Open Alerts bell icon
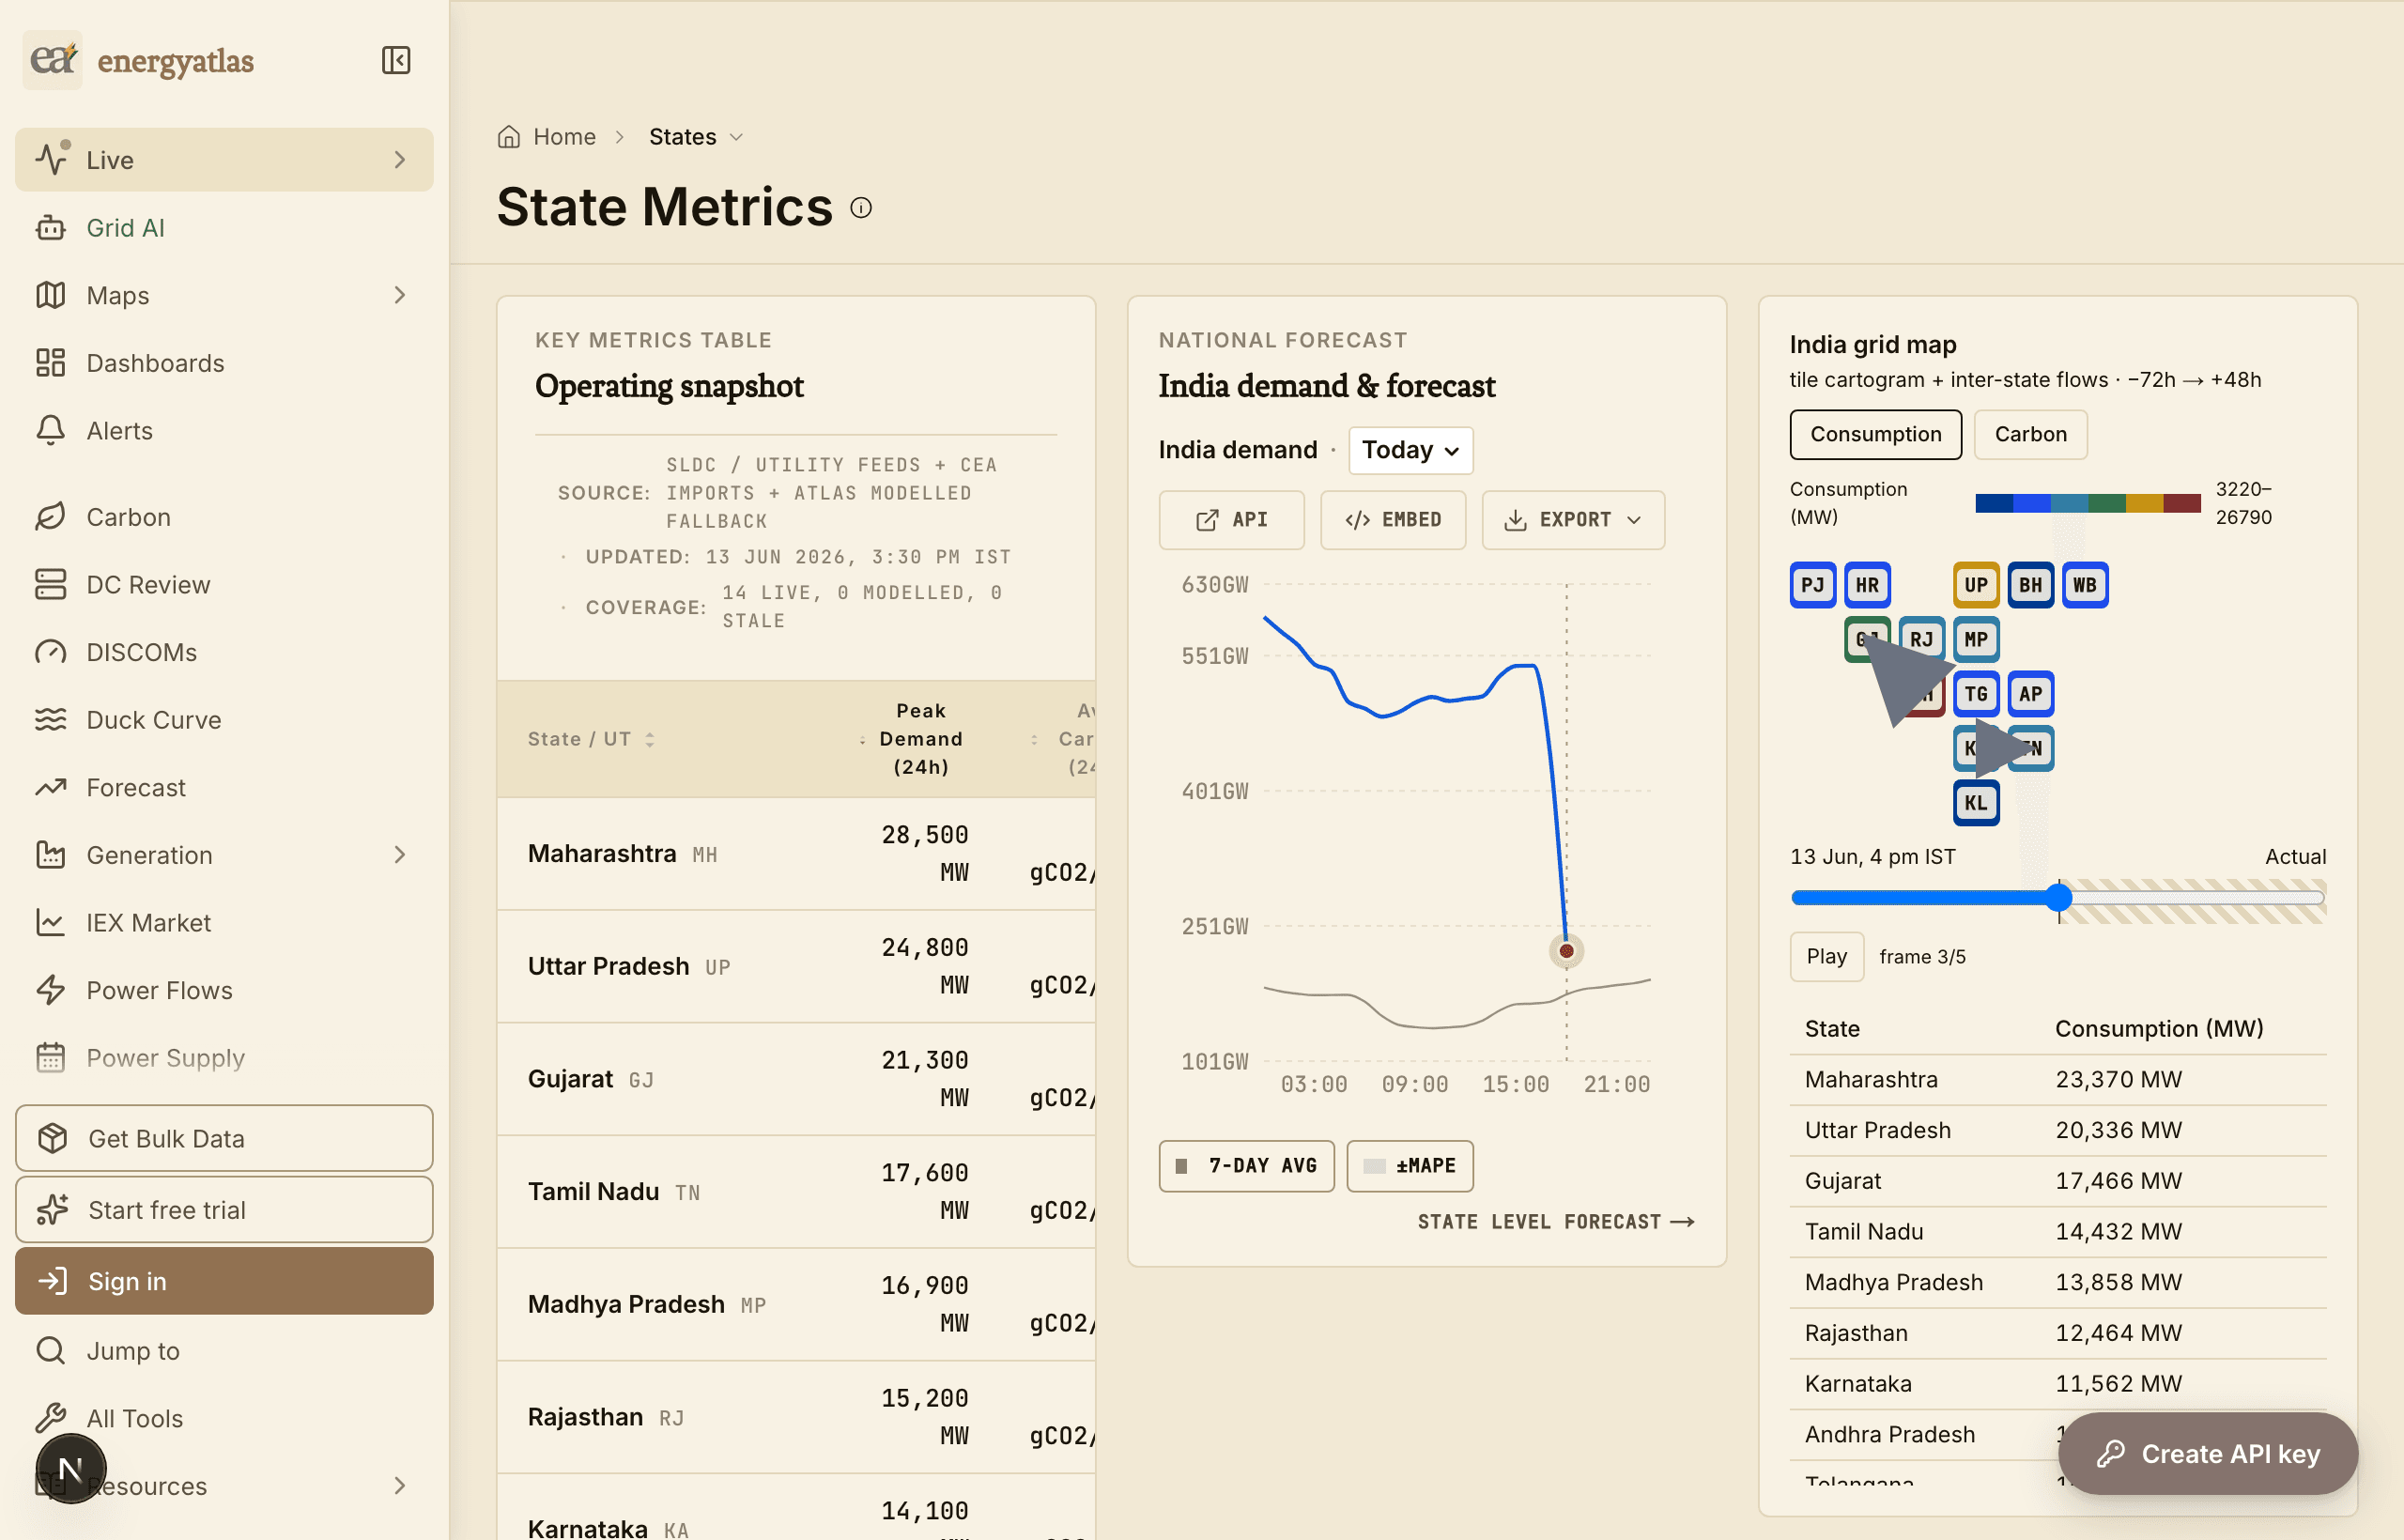 click(x=51, y=431)
